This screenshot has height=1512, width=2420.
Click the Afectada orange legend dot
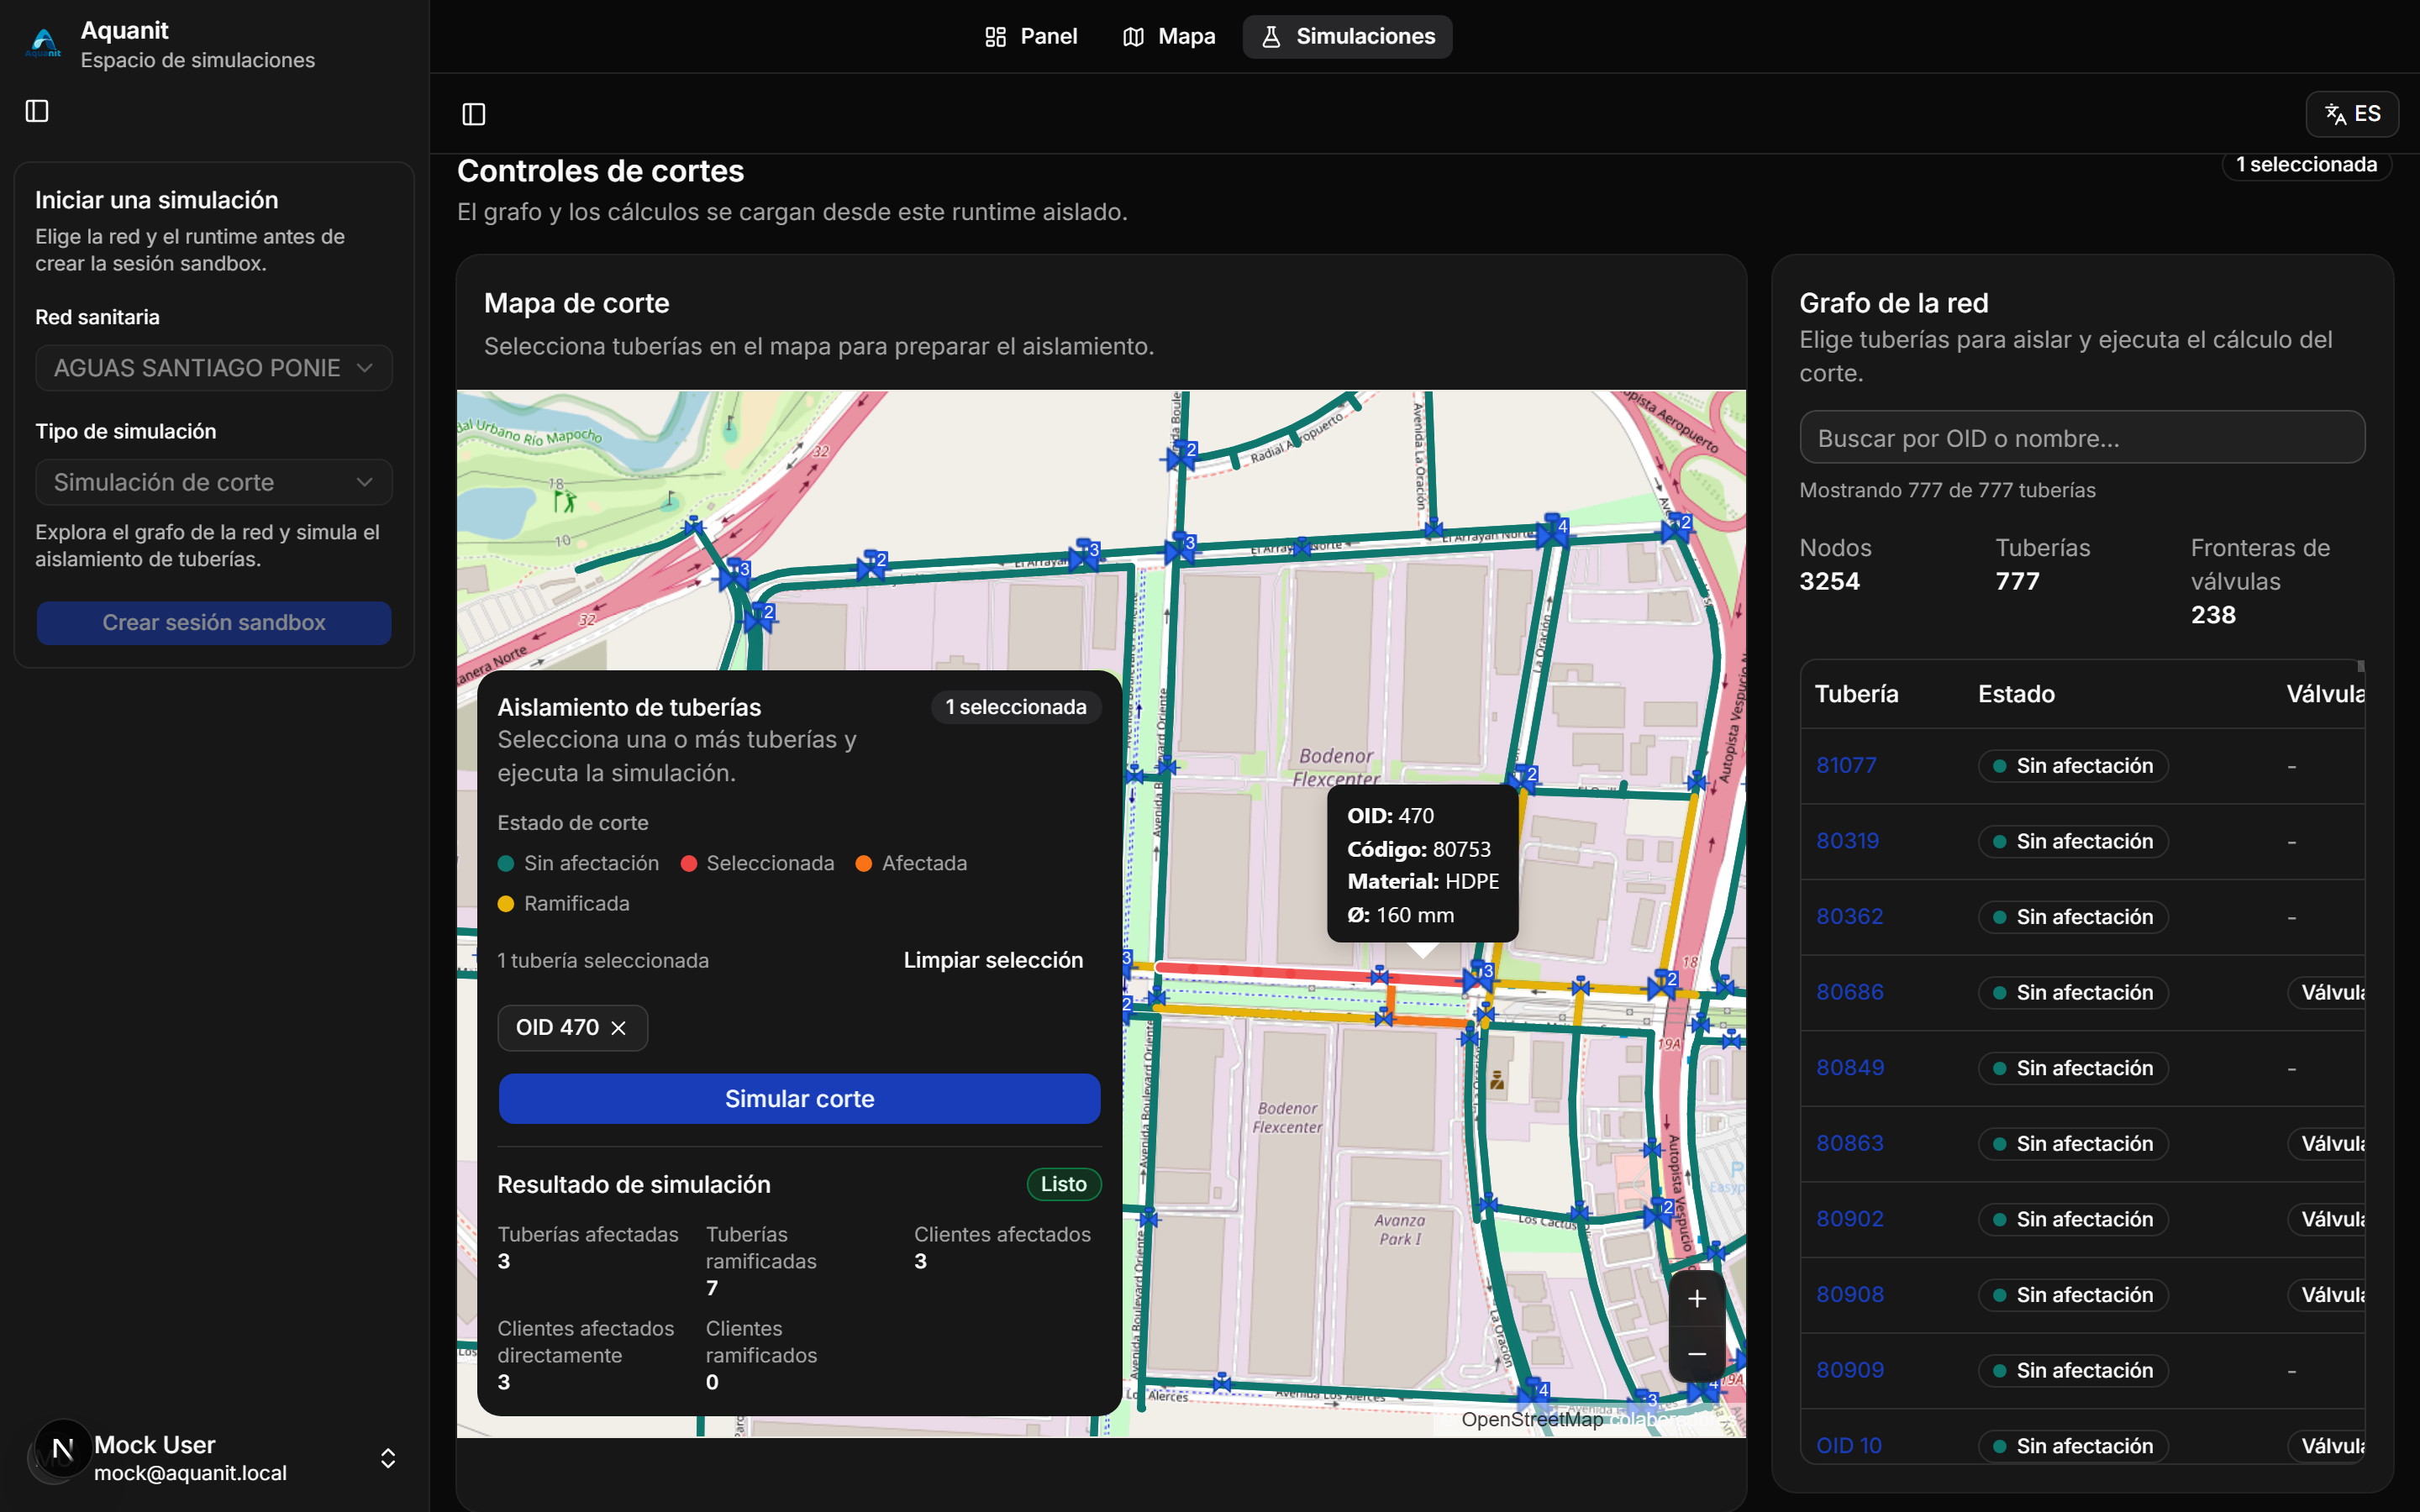[x=864, y=863]
